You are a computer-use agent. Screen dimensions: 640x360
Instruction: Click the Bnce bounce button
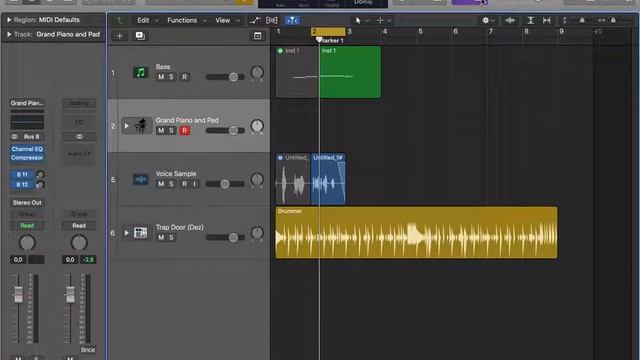[x=88, y=349]
